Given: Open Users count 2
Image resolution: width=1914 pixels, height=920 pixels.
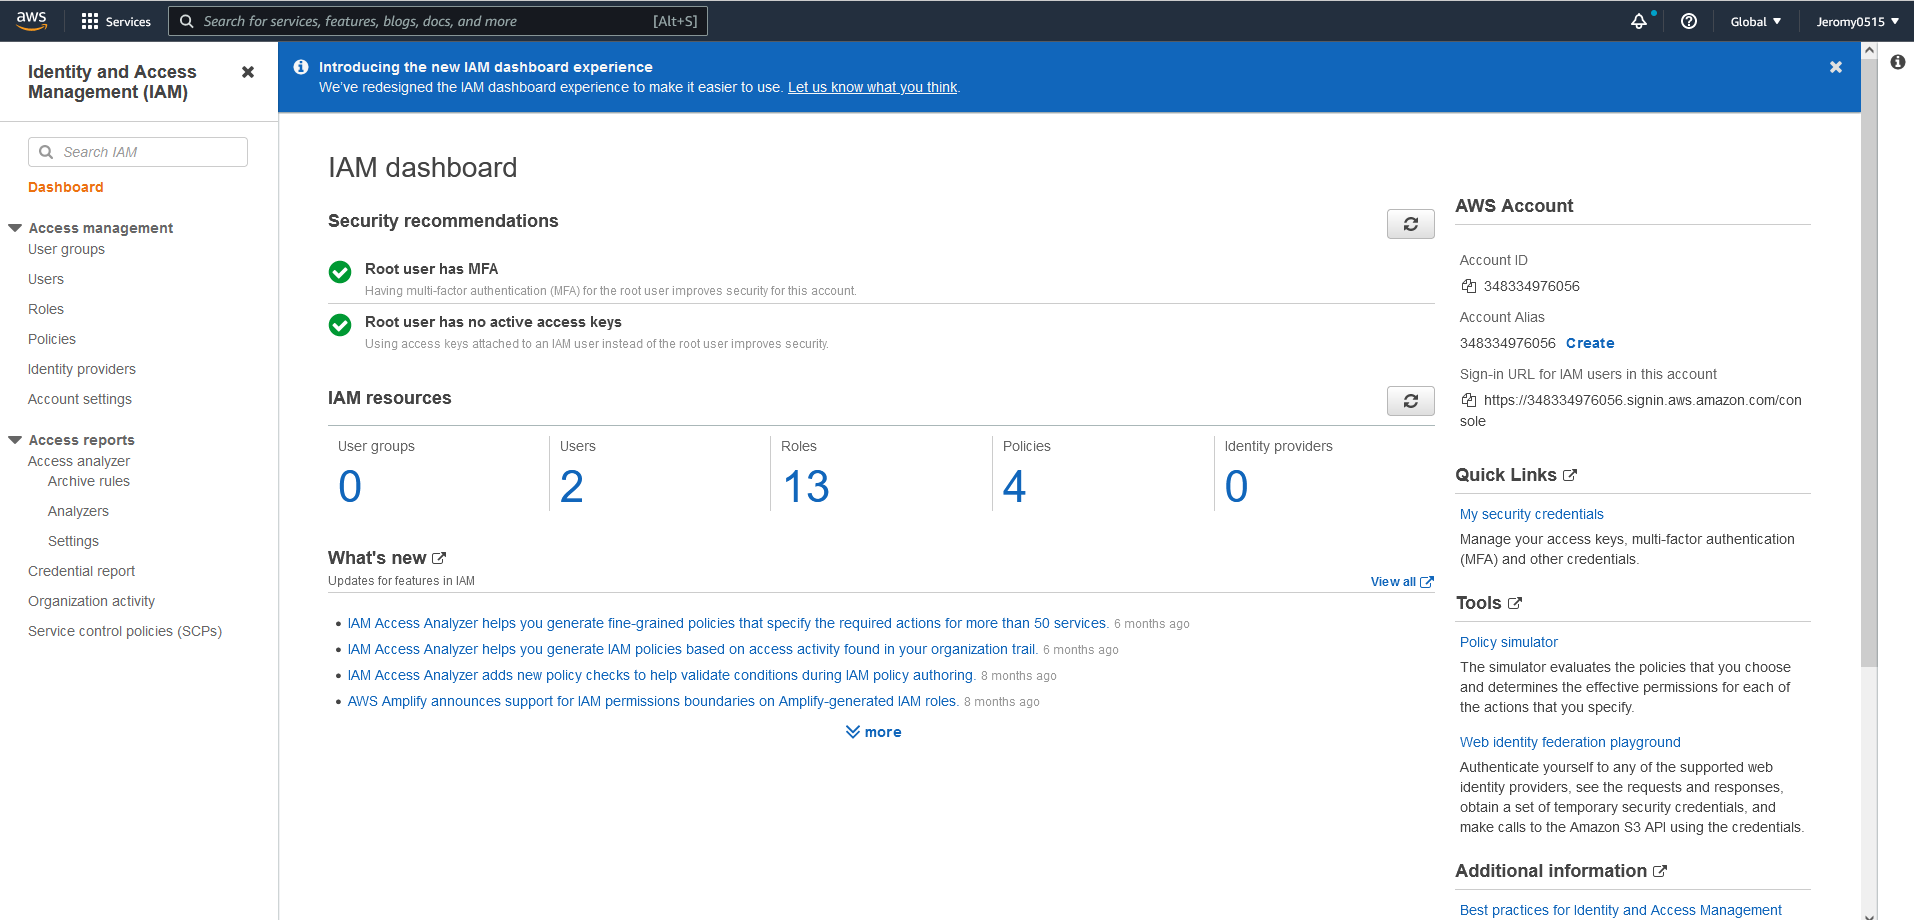Looking at the screenshot, I should [x=572, y=487].
